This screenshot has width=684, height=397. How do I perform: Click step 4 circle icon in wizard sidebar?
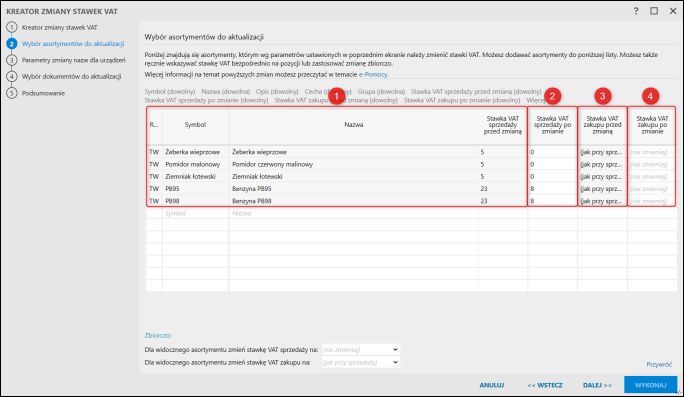click(x=12, y=76)
